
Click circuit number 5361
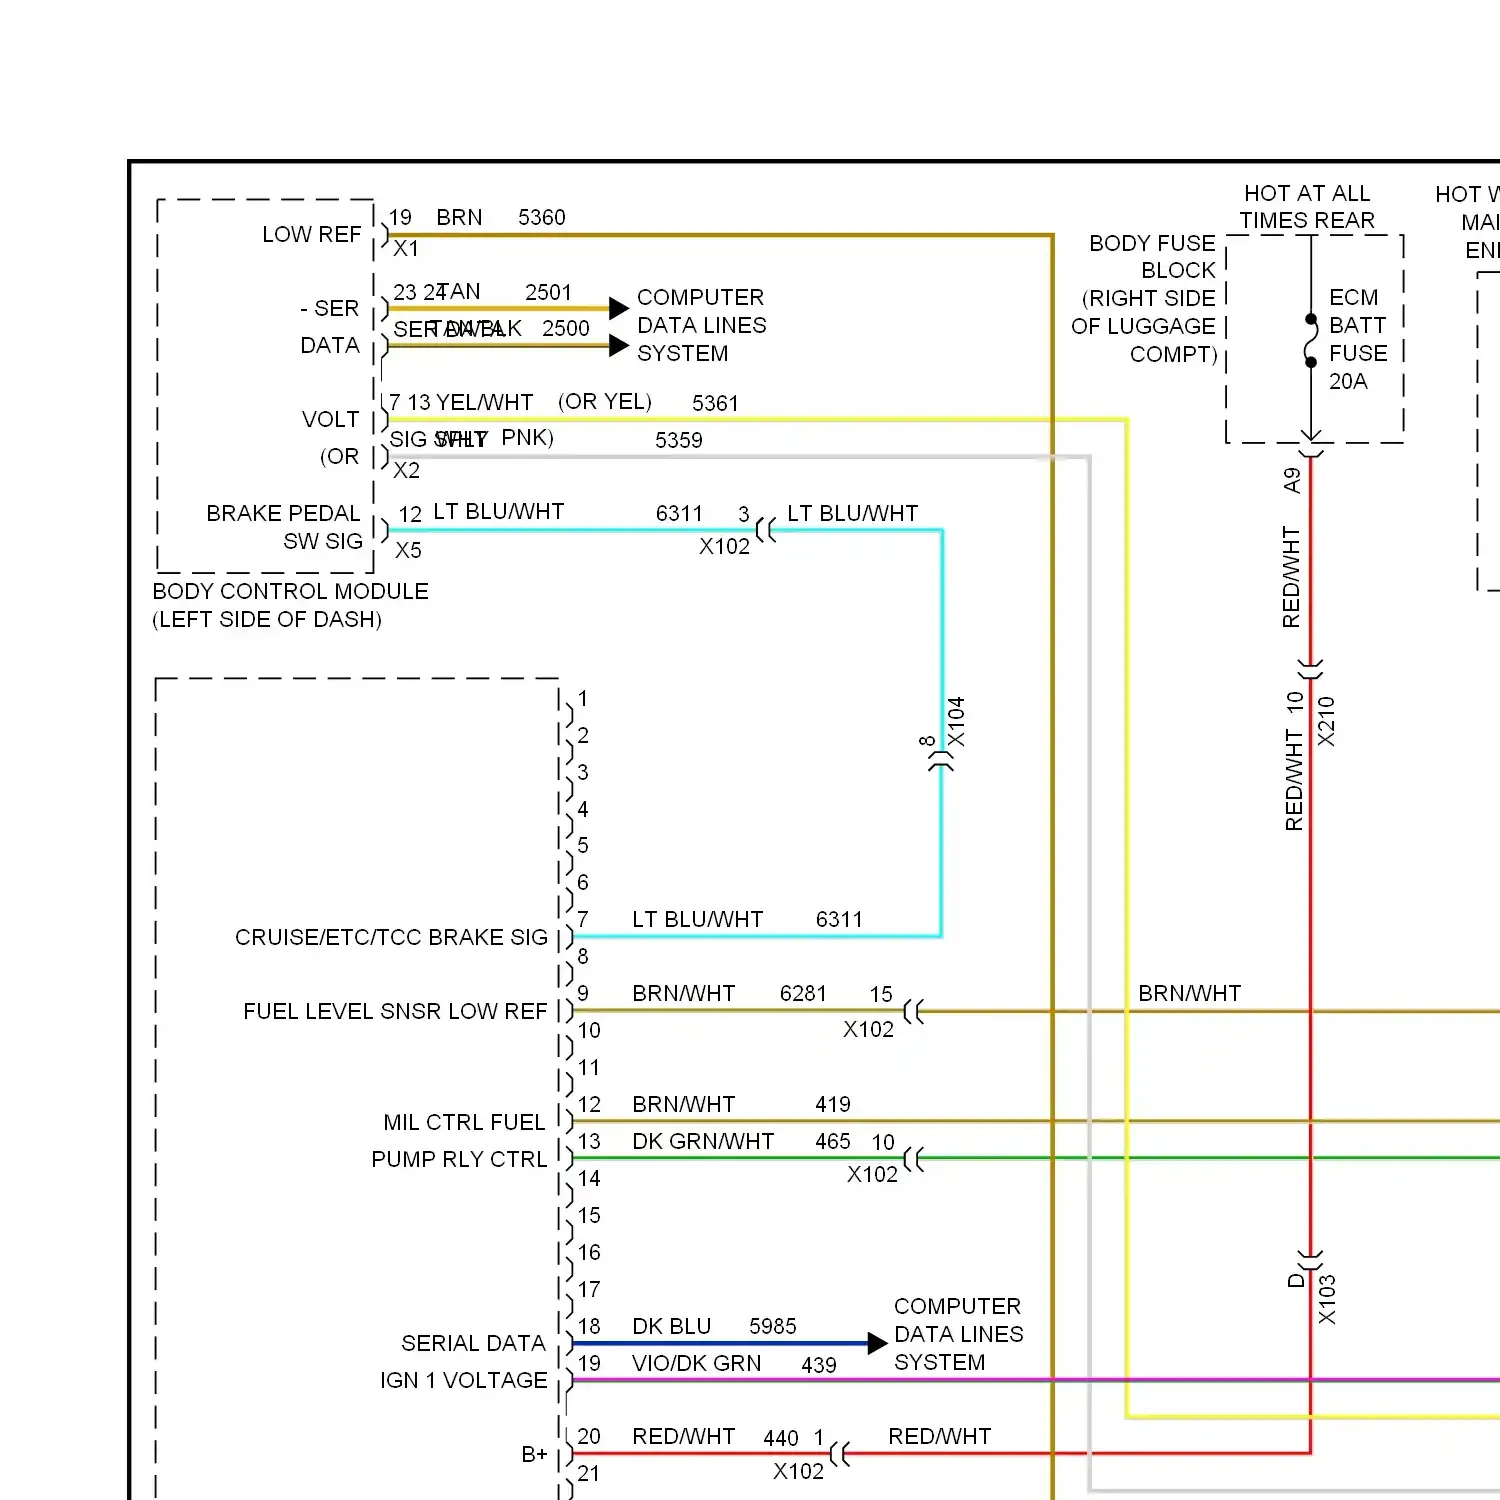tap(715, 403)
